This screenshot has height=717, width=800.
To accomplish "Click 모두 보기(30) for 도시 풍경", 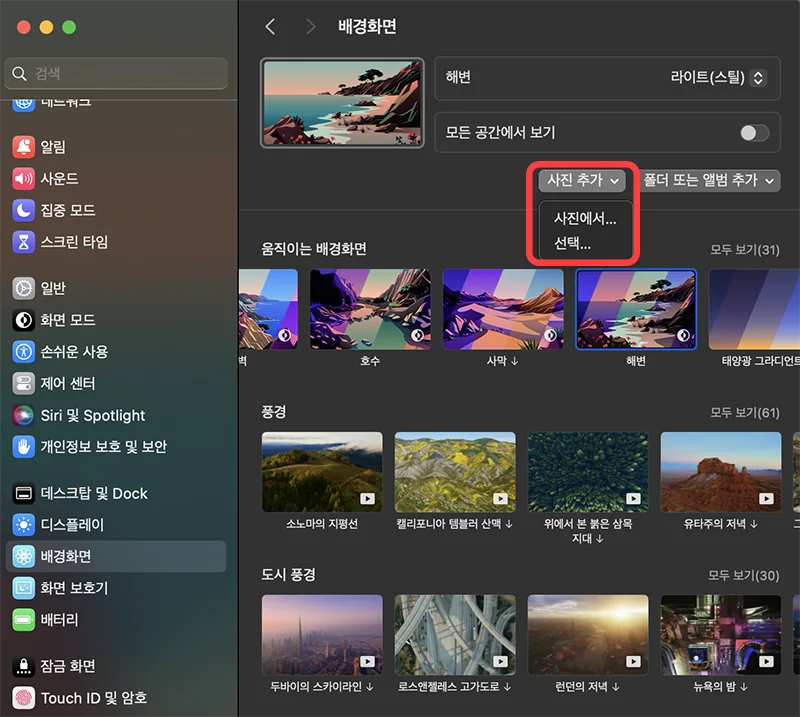I will tap(744, 576).
